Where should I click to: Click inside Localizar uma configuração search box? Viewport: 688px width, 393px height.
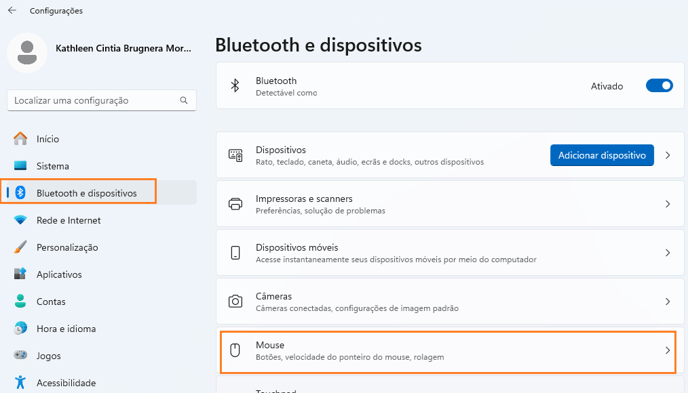click(102, 100)
